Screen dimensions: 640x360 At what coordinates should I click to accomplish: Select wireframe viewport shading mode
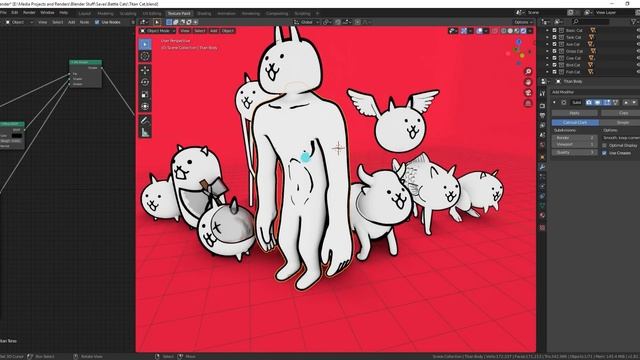[x=504, y=31]
